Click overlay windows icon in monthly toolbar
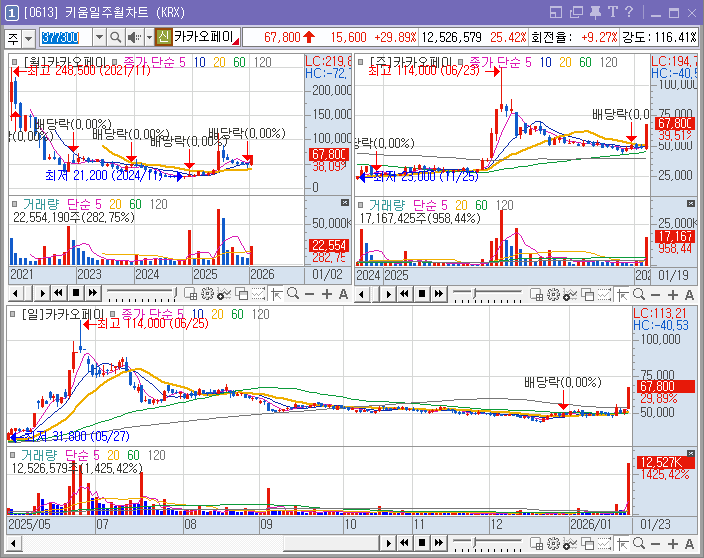The height and width of the screenshot is (558, 704). pyautogui.click(x=242, y=294)
